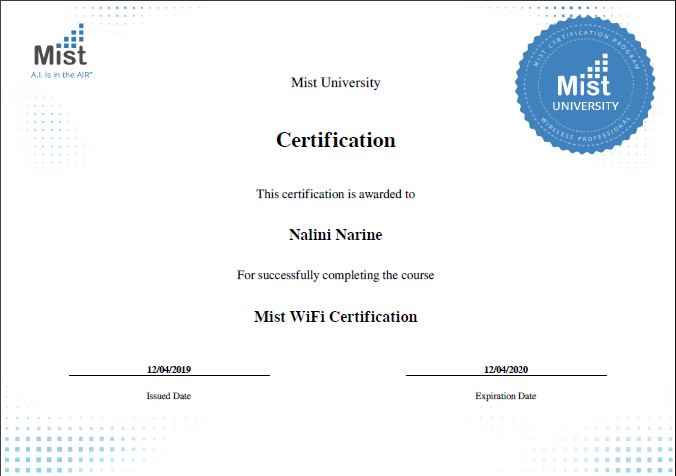Click the Mist University blue seal badge
Viewport: 676px width, 476px height.
pyautogui.click(x=585, y=85)
